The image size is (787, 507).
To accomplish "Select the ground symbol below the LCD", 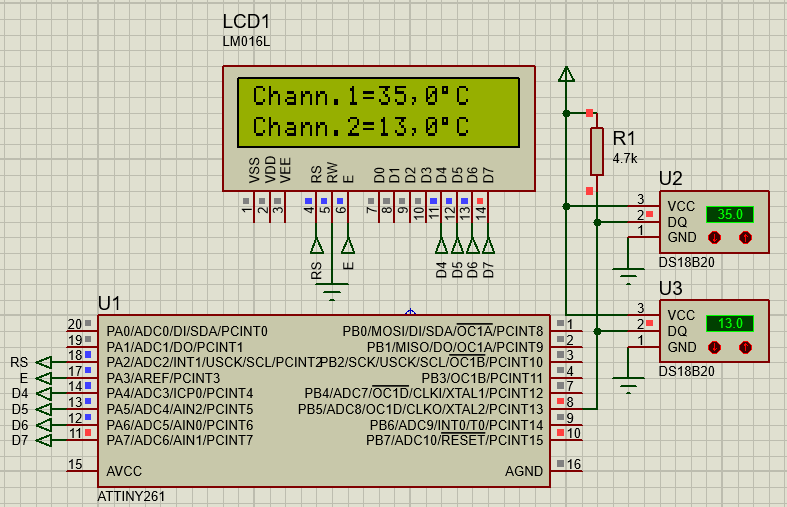I will coord(332,291).
